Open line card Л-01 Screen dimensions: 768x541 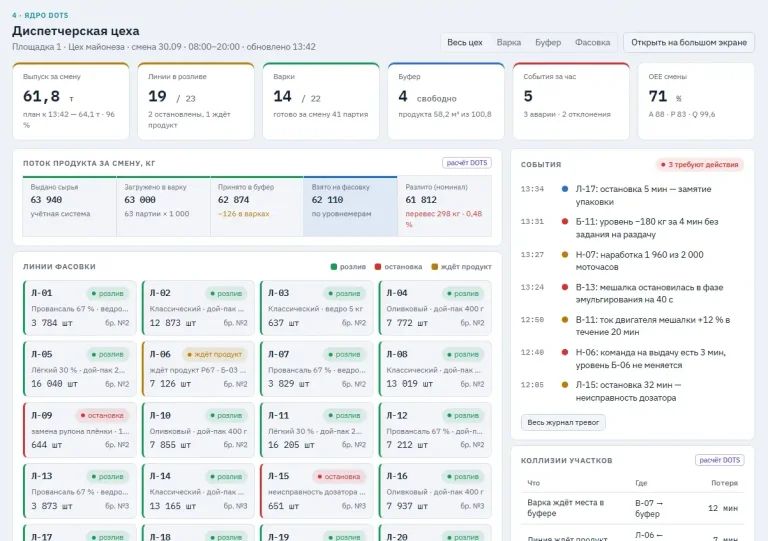click(x=80, y=308)
